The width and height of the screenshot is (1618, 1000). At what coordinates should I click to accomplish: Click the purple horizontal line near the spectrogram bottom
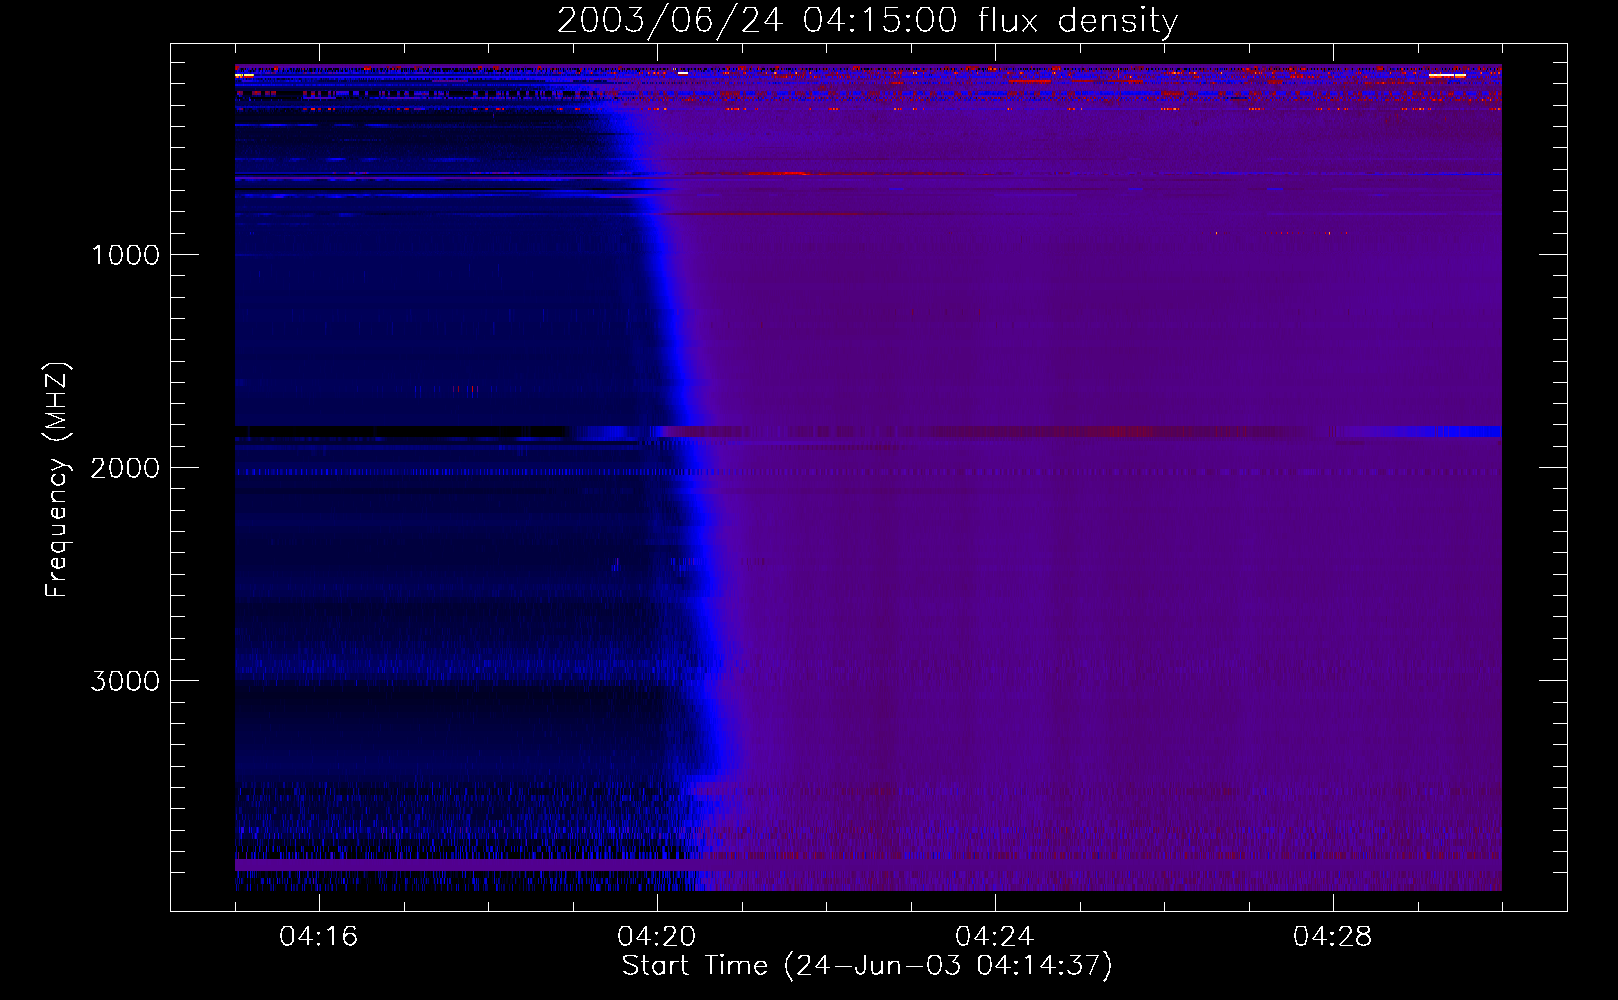point(465,864)
